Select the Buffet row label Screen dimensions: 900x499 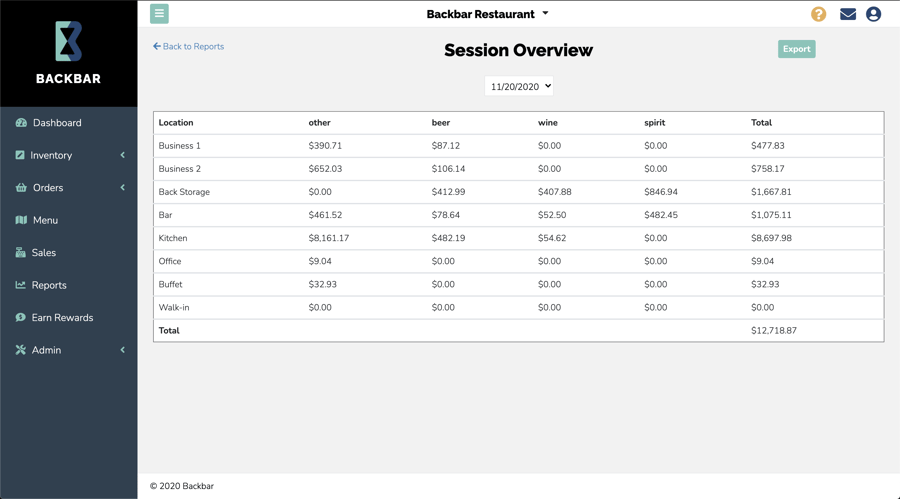170,284
